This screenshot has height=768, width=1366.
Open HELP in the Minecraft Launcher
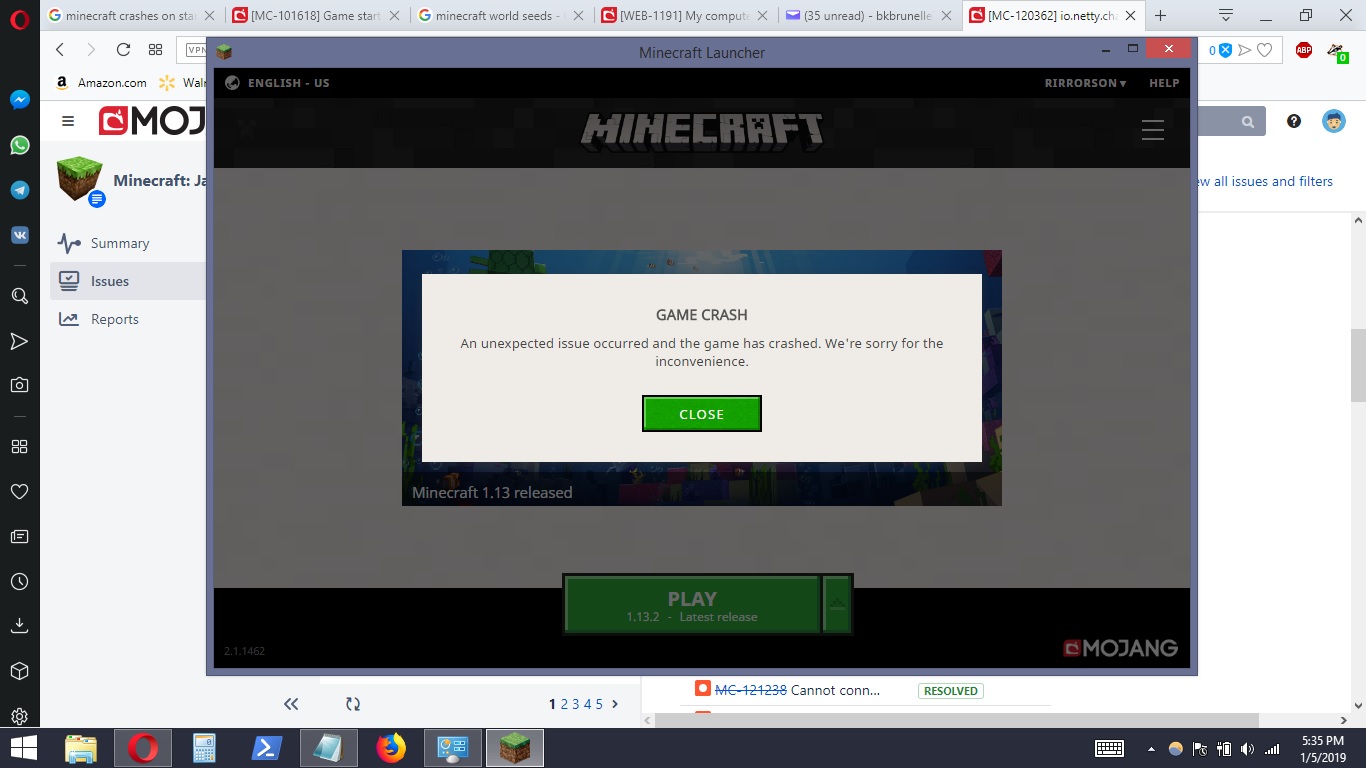[1164, 83]
